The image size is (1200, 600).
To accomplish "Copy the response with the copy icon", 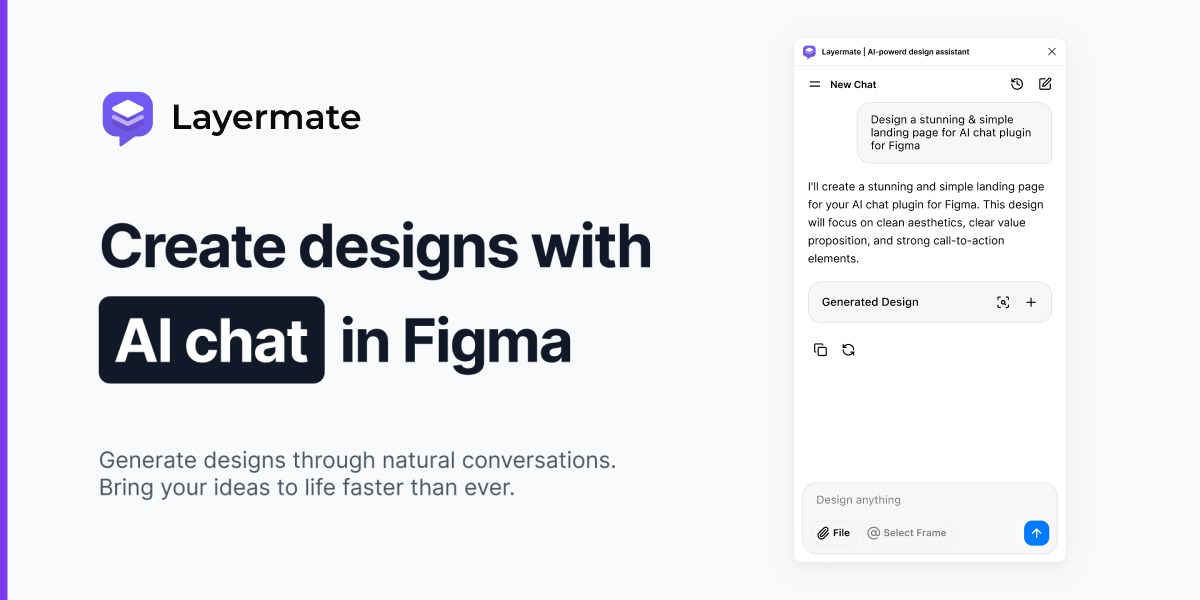I will pyautogui.click(x=820, y=350).
